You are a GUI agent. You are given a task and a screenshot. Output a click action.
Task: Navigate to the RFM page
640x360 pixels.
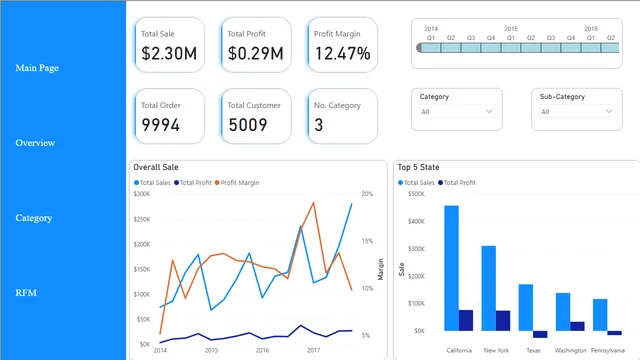click(26, 293)
